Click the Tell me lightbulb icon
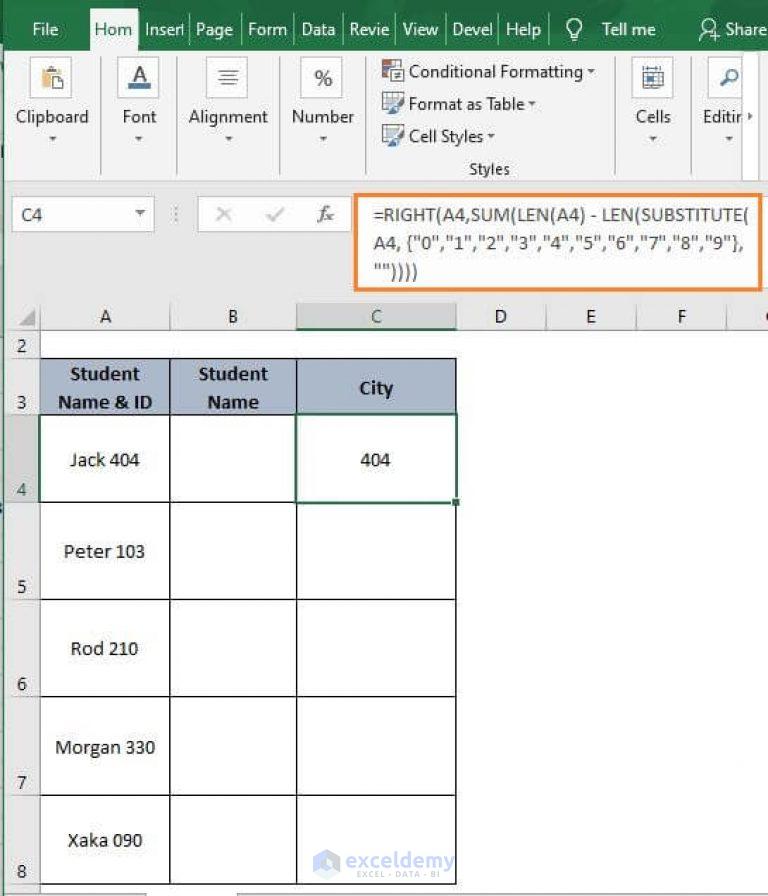The height and width of the screenshot is (896, 768). pyautogui.click(x=574, y=29)
